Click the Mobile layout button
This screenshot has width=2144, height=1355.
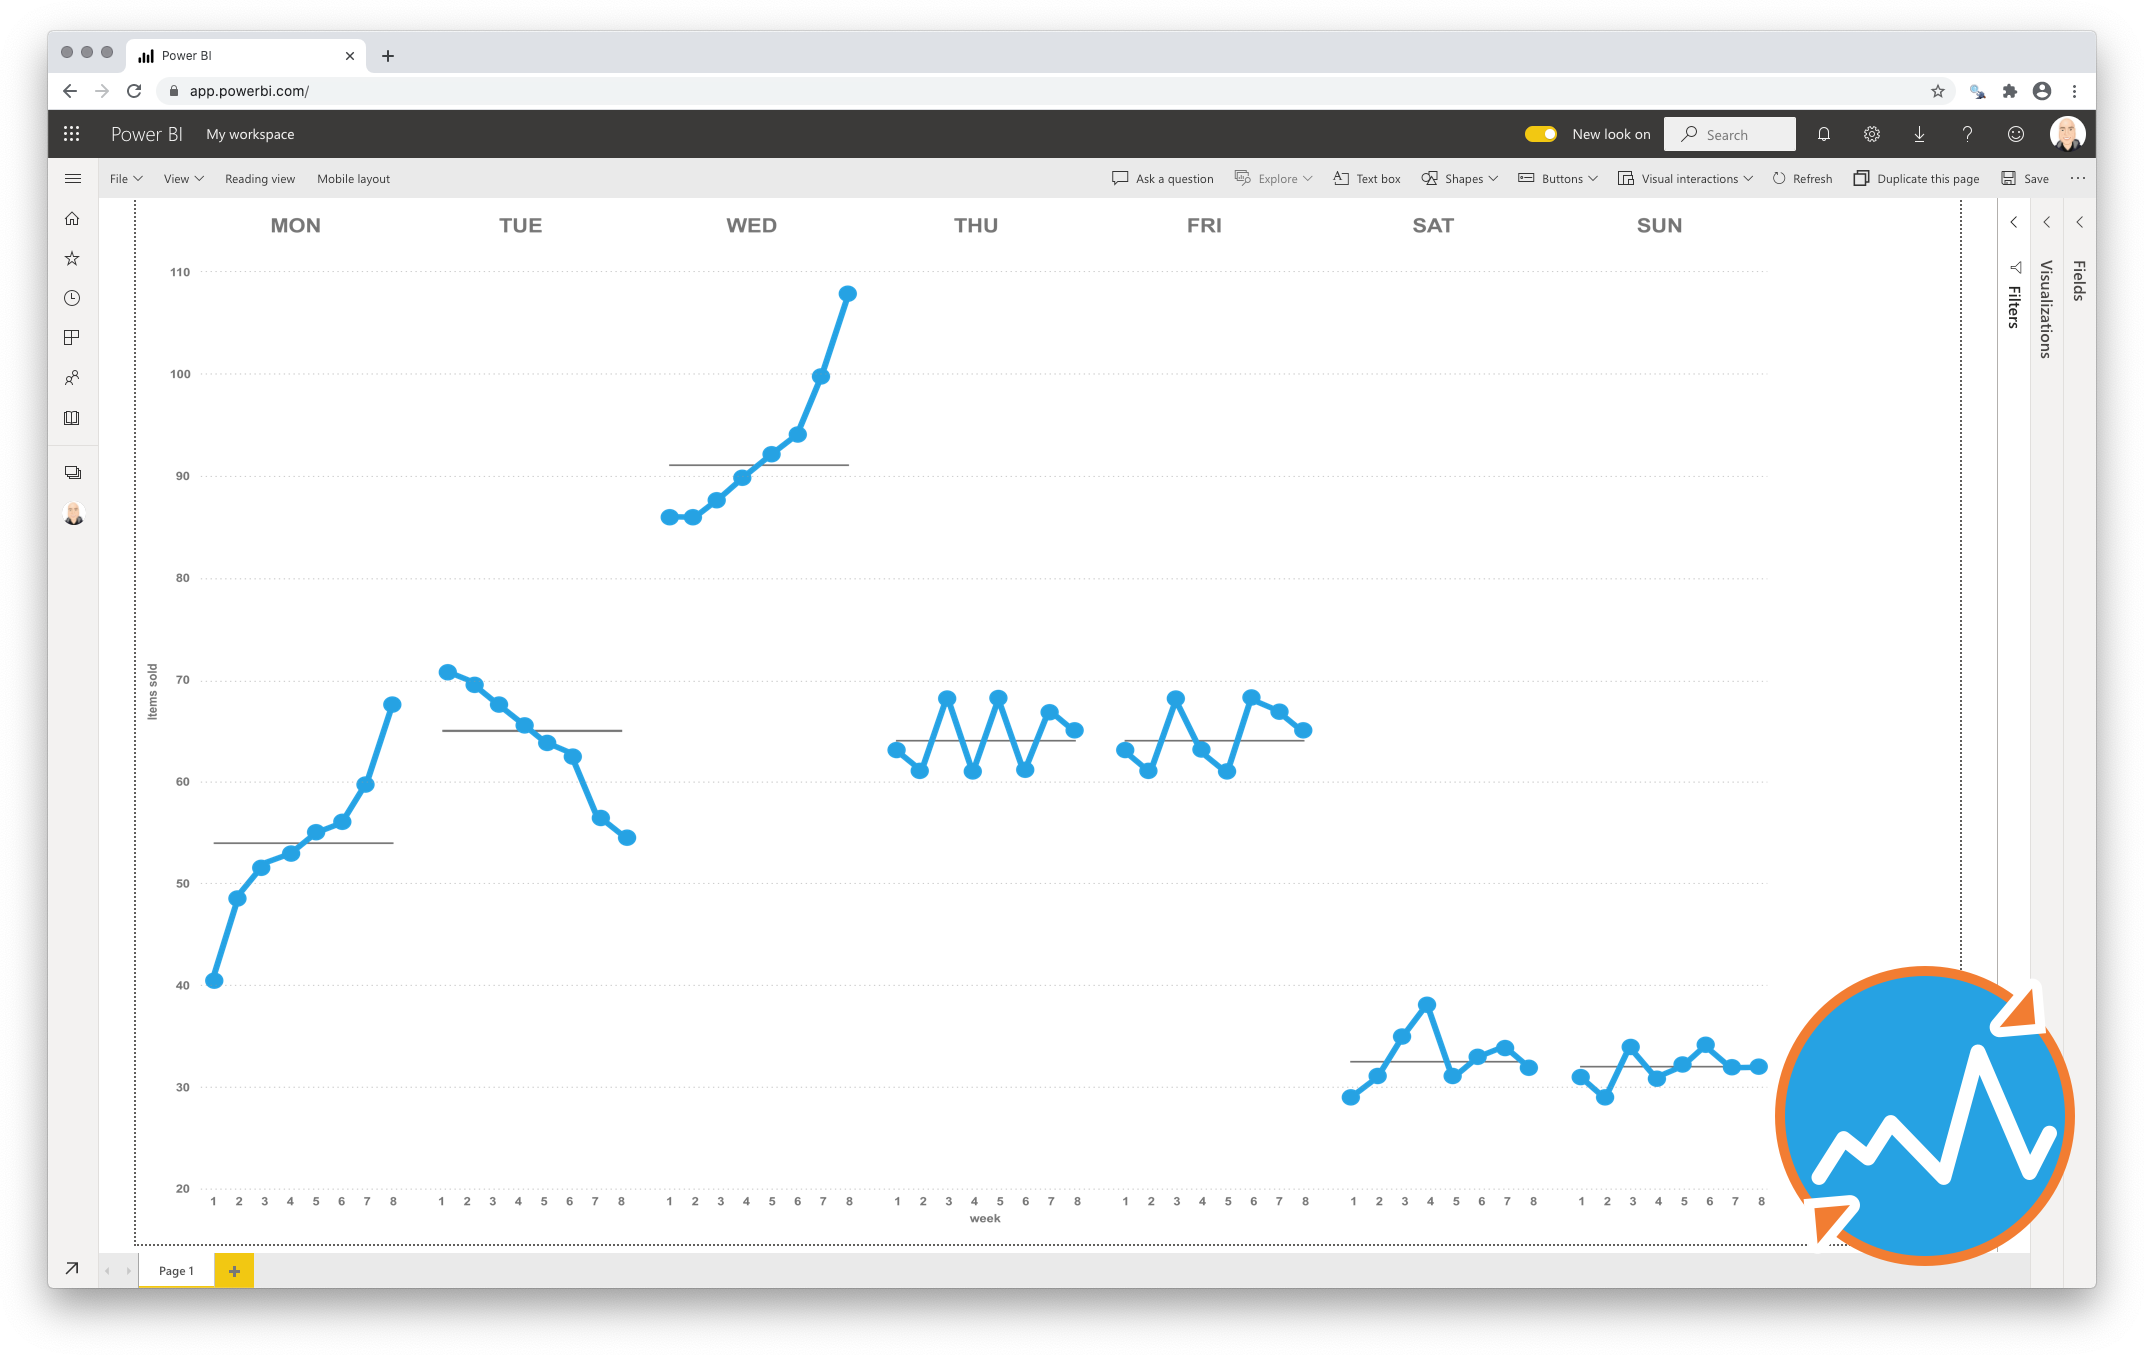coord(351,178)
